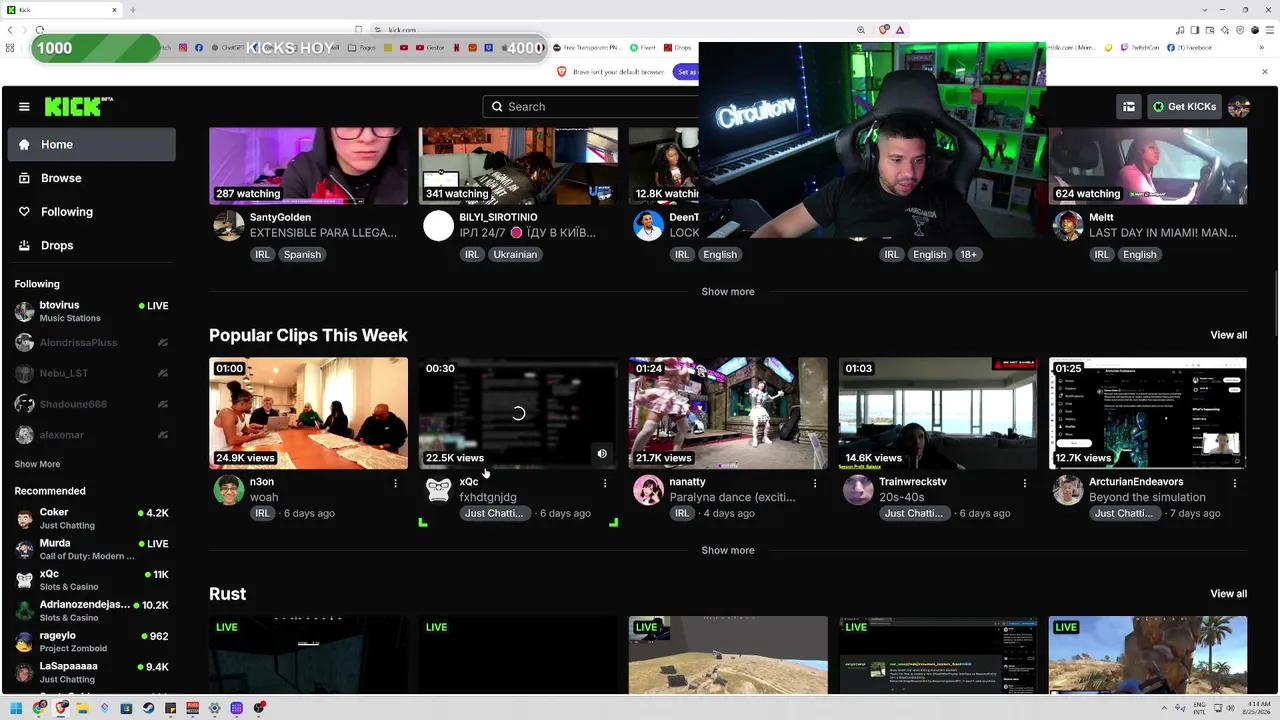This screenshot has width=1280, height=720.
Task: Open options menu for Trainwreckstv clip
Action: click(1025, 483)
